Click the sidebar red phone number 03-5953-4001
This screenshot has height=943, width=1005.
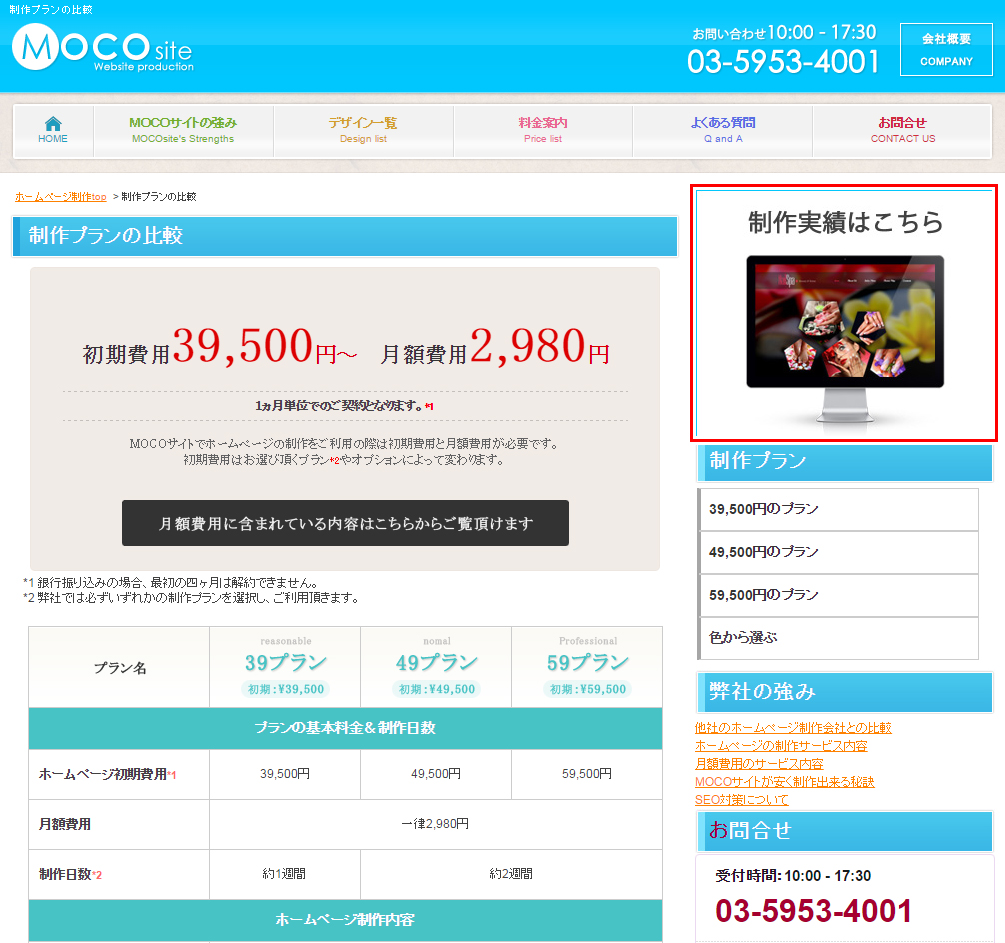point(813,910)
